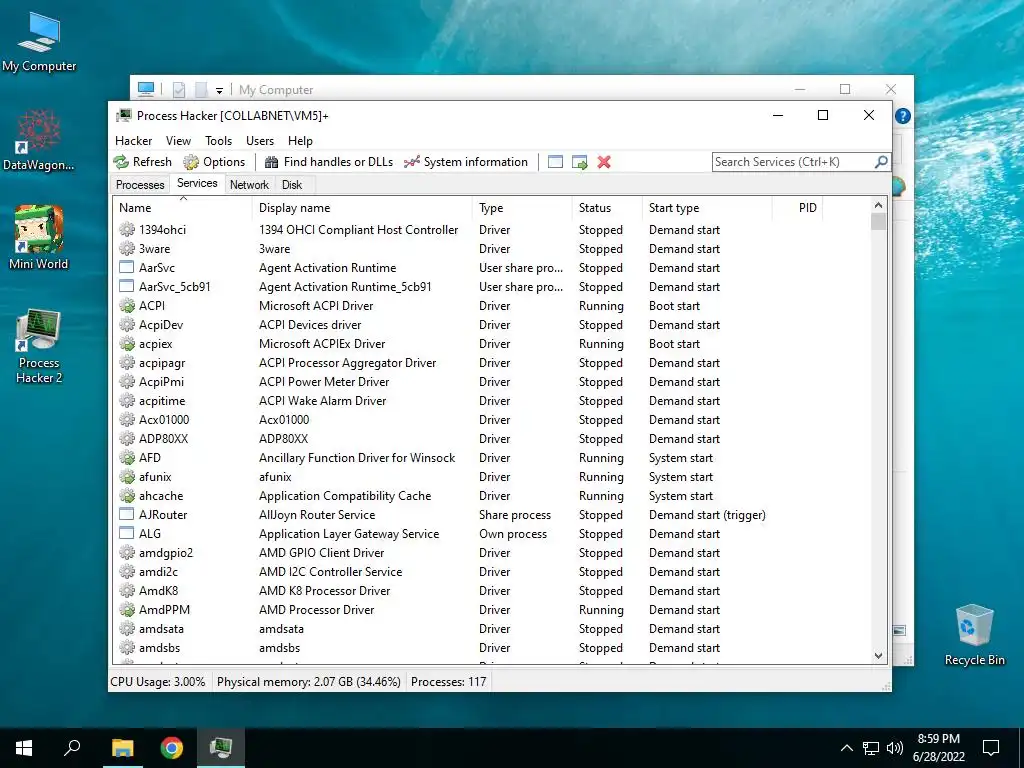The width and height of the screenshot is (1024, 768).
Task: Click the window icon of AJRouter service
Action: coord(127,515)
